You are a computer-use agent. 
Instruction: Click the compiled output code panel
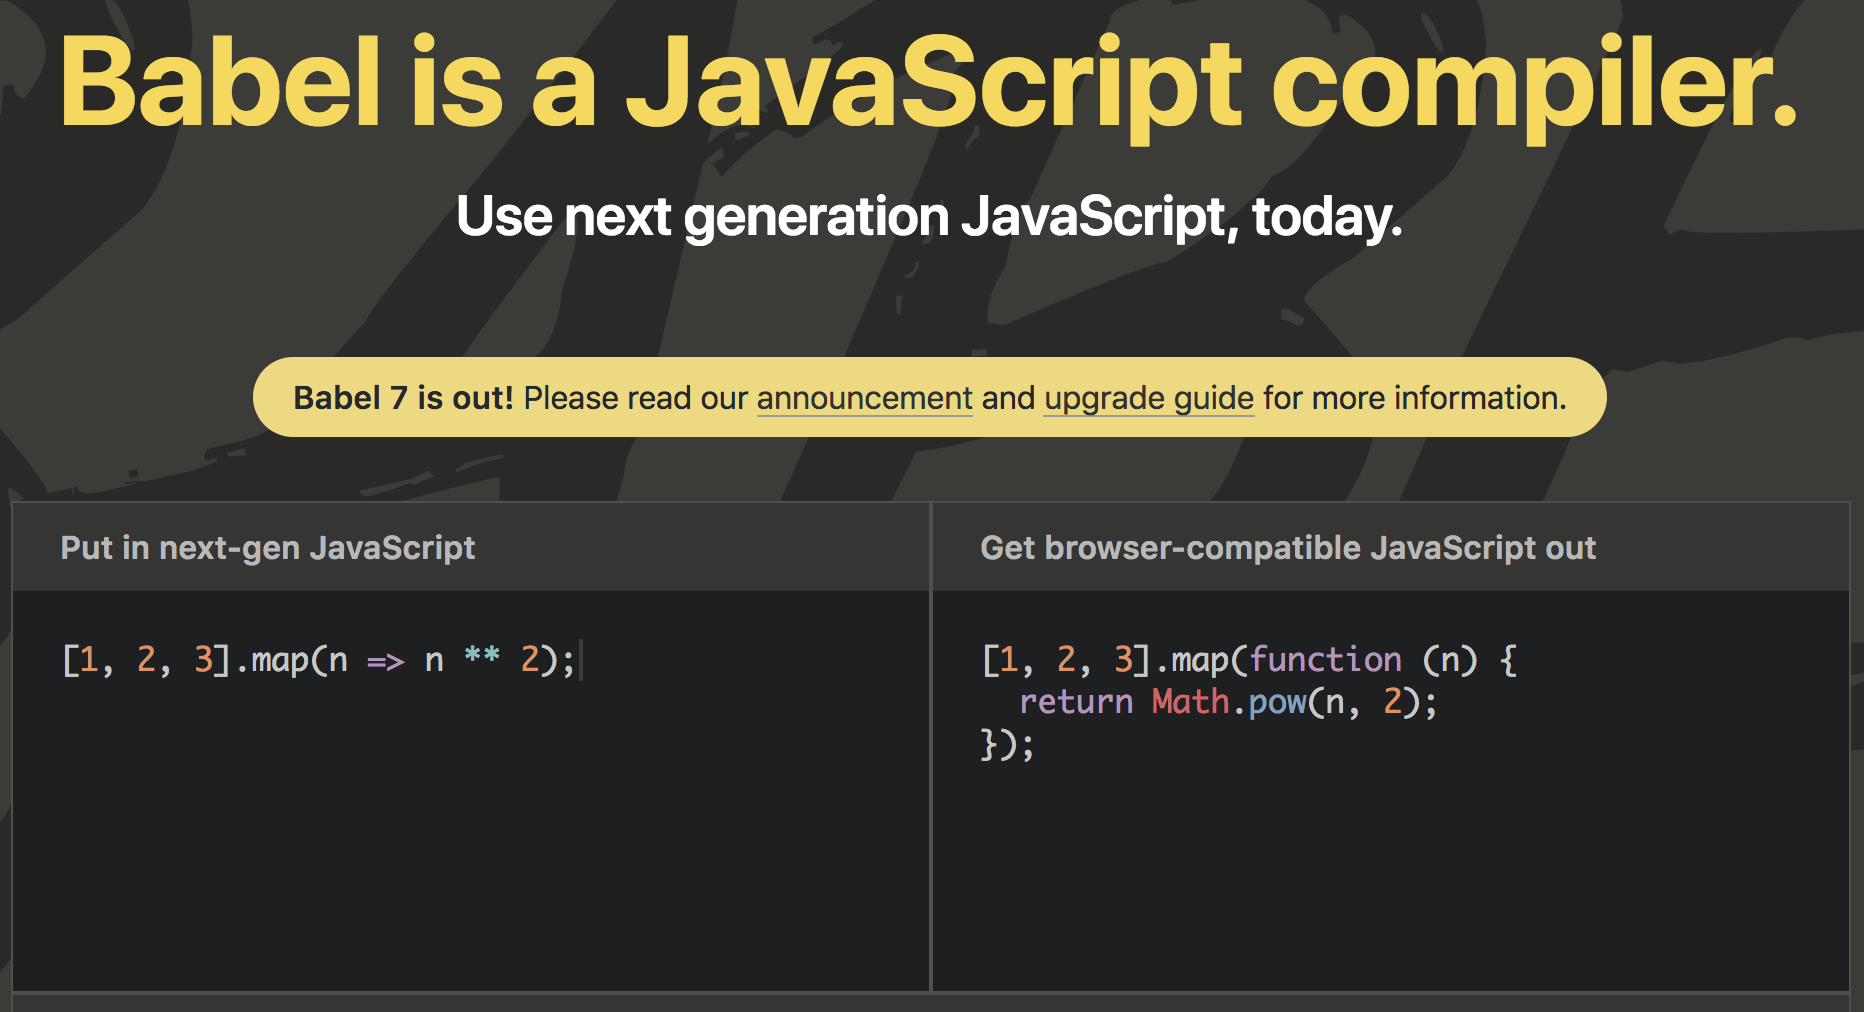tap(1390, 790)
